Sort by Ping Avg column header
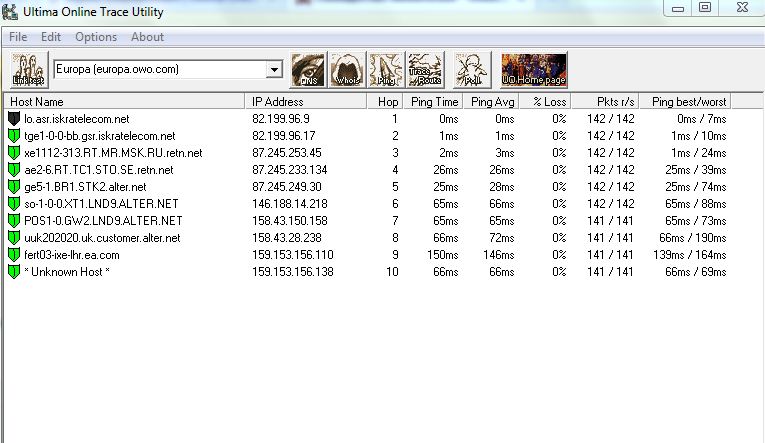Image resolution: width=765 pixels, height=443 pixels. (x=492, y=101)
